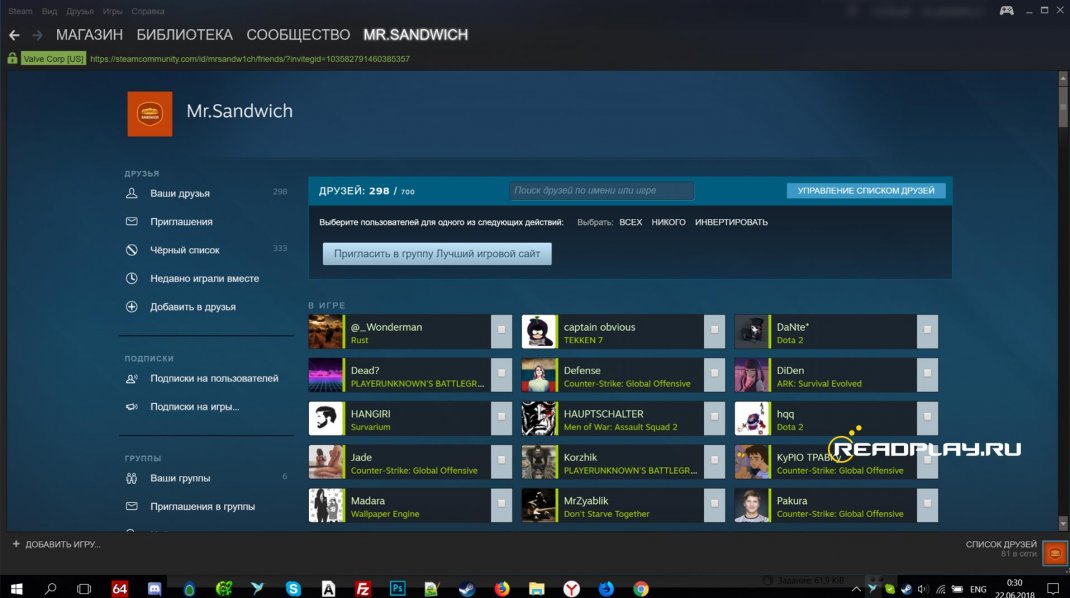This screenshot has width=1070, height=598.
Task: Switch to the 'БИБЛИОТЕКА' tab
Action: coord(185,35)
